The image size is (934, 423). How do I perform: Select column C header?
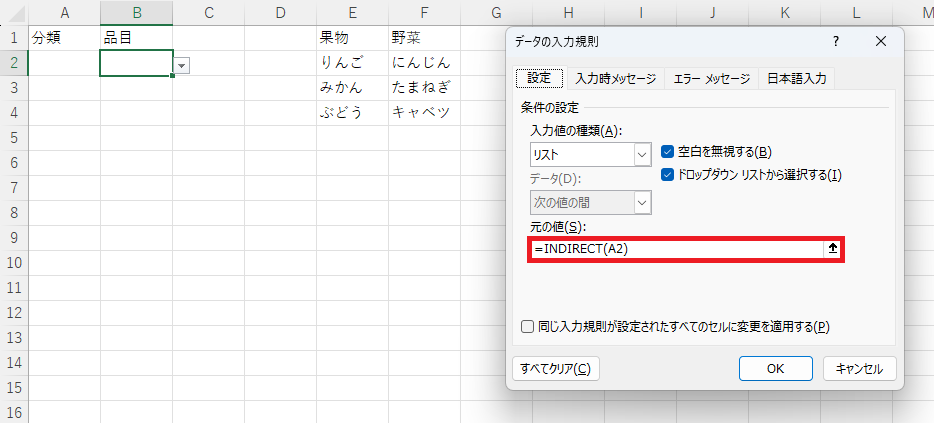[208, 13]
